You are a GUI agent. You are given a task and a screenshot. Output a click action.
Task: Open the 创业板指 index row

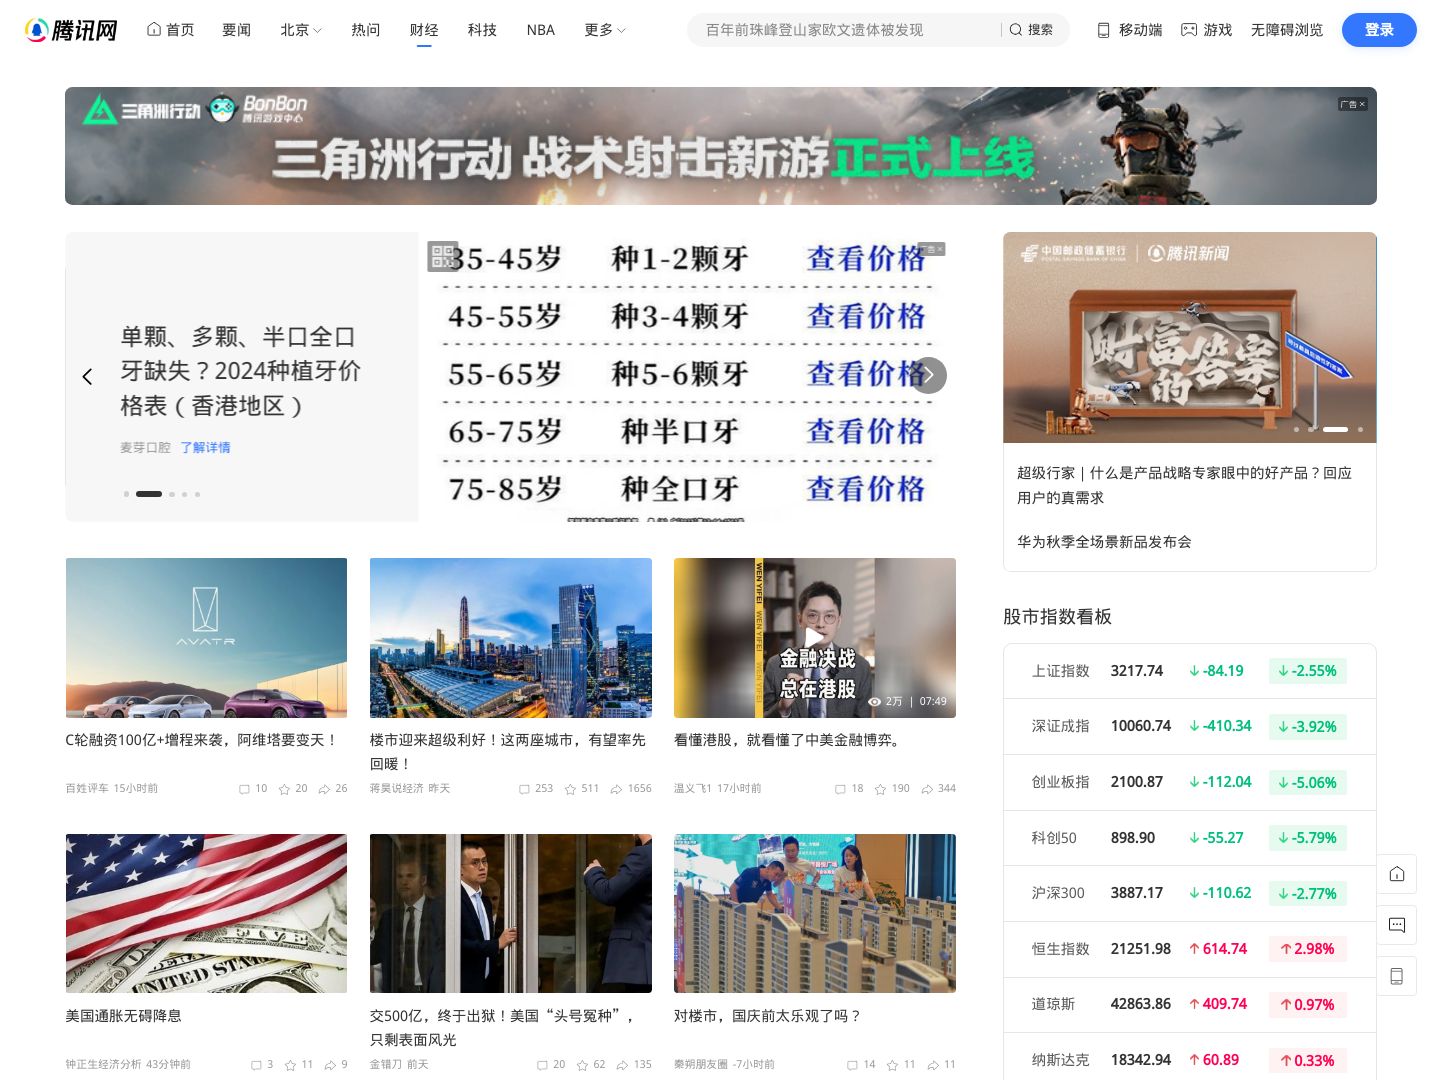(1190, 782)
